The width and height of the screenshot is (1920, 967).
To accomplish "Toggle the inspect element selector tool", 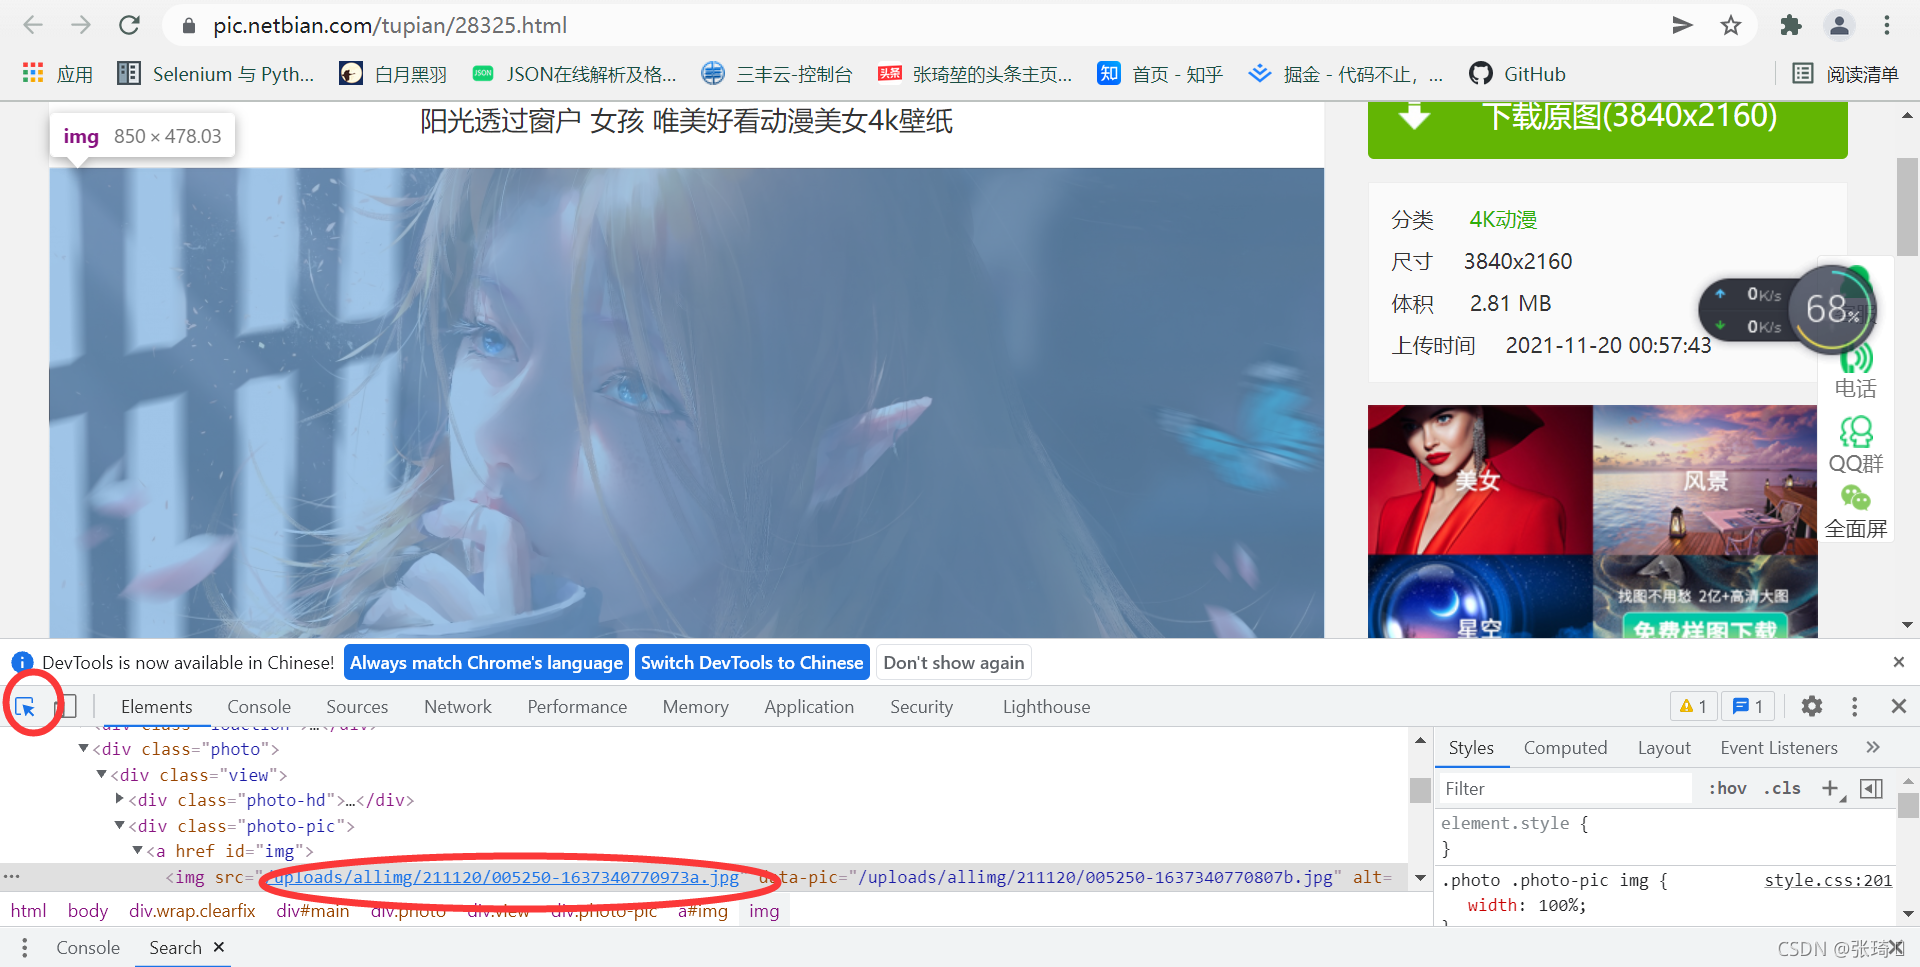I will click(x=26, y=707).
